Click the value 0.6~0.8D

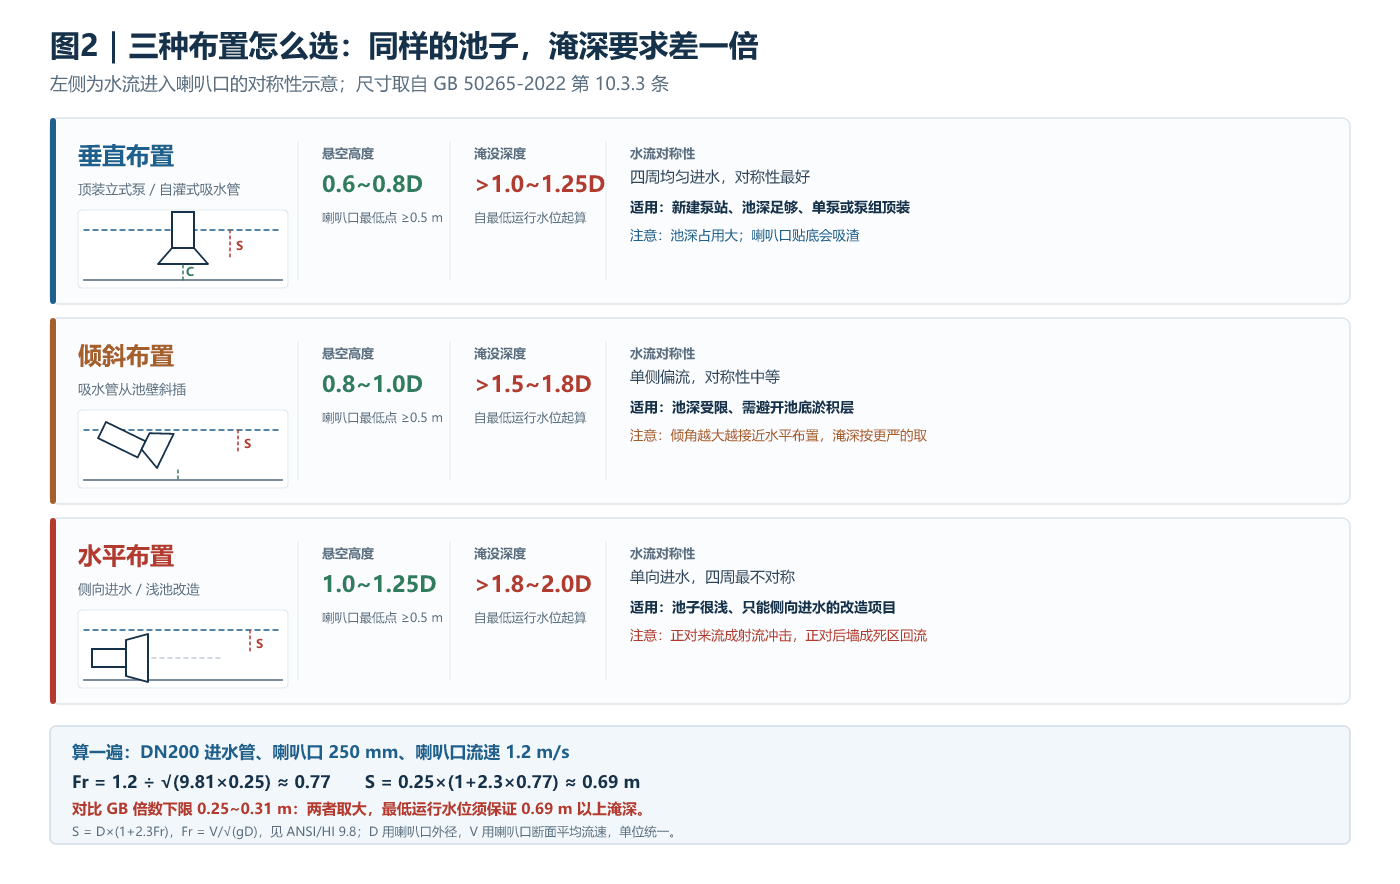(372, 184)
